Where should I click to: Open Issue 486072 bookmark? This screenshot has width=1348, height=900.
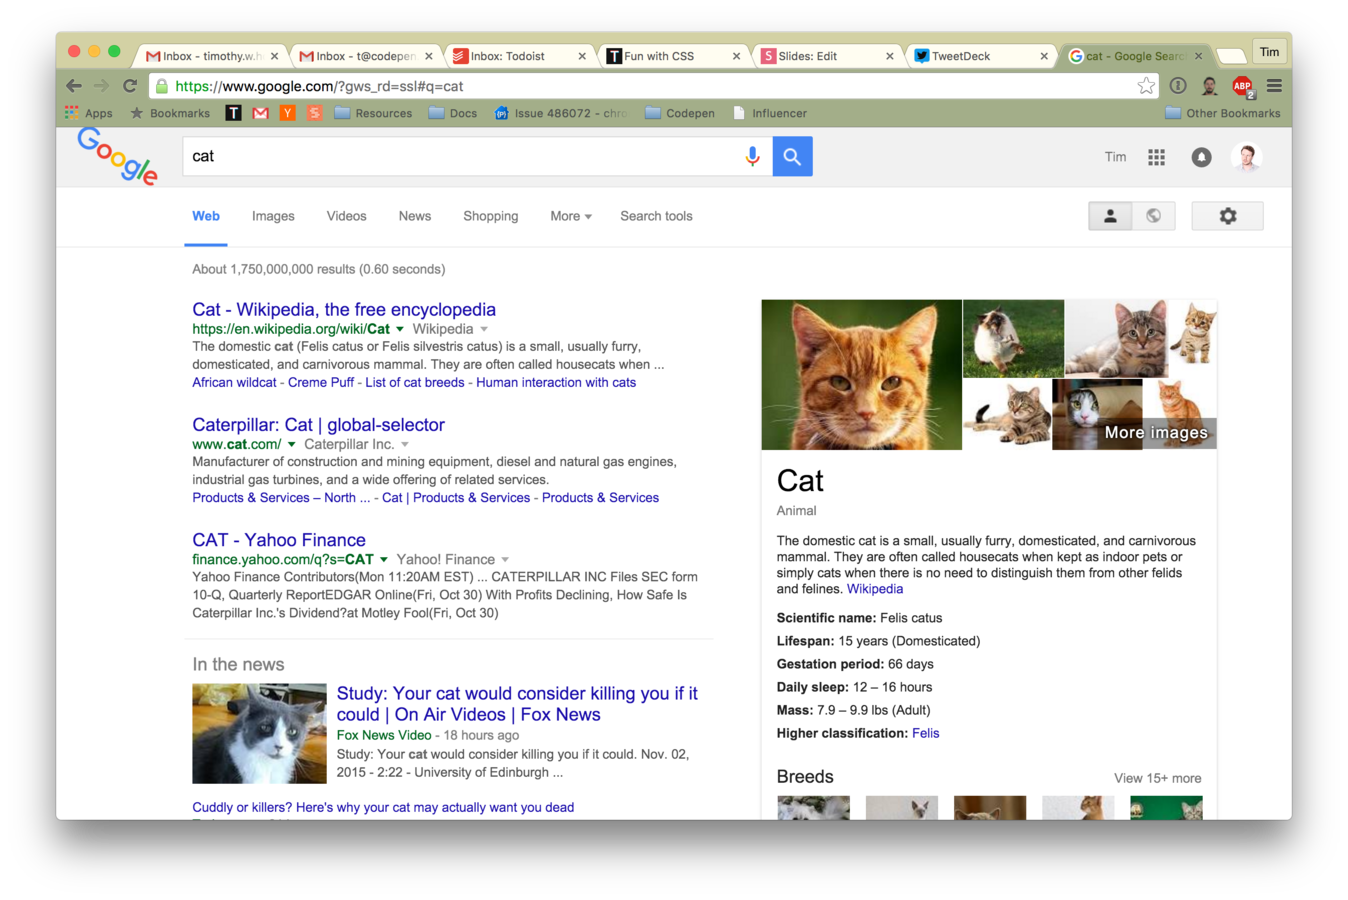pos(561,113)
